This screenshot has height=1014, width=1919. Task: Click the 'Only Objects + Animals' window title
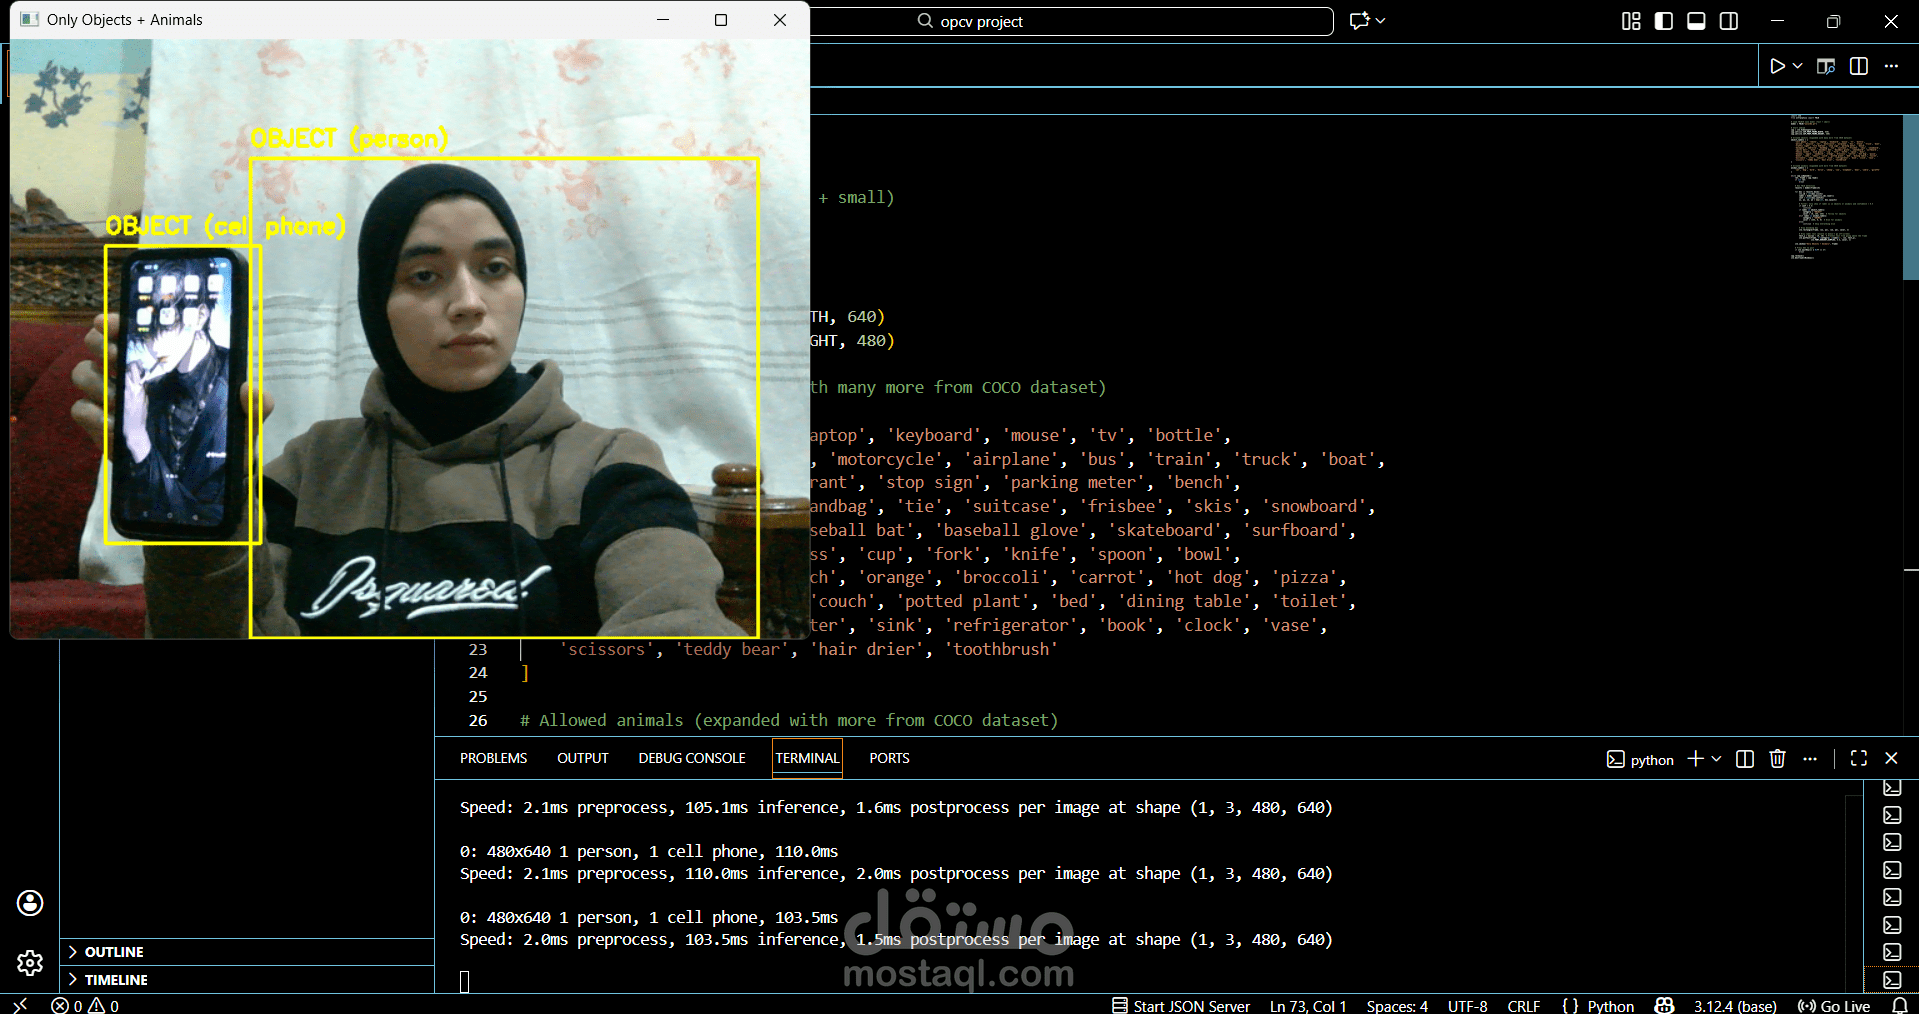tap(124, 20)
